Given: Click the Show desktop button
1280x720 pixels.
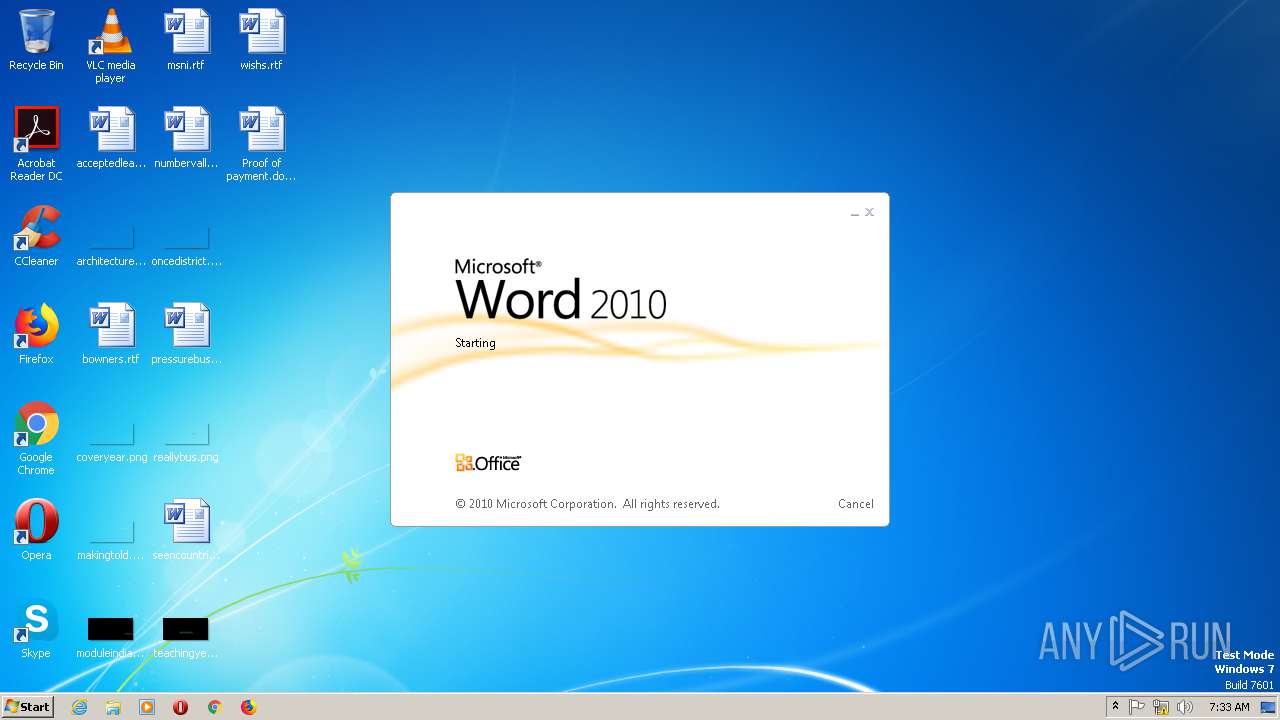Looking at the screenshot, I should [x=1268, y=707].
